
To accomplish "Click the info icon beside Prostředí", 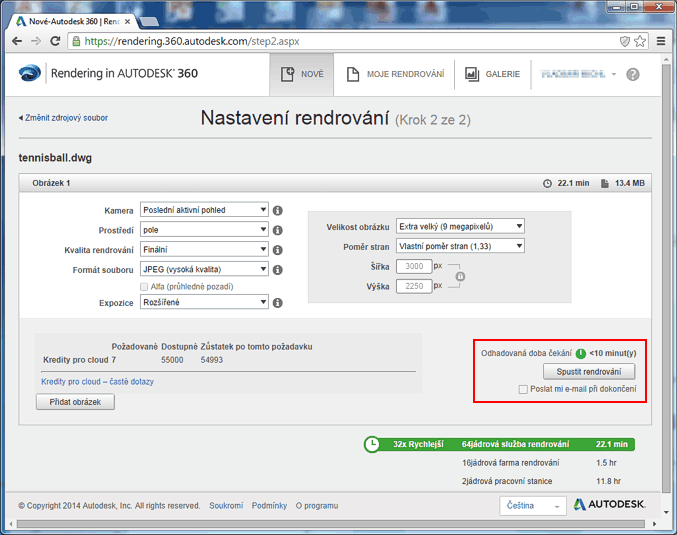I will (x=278, y=230).
